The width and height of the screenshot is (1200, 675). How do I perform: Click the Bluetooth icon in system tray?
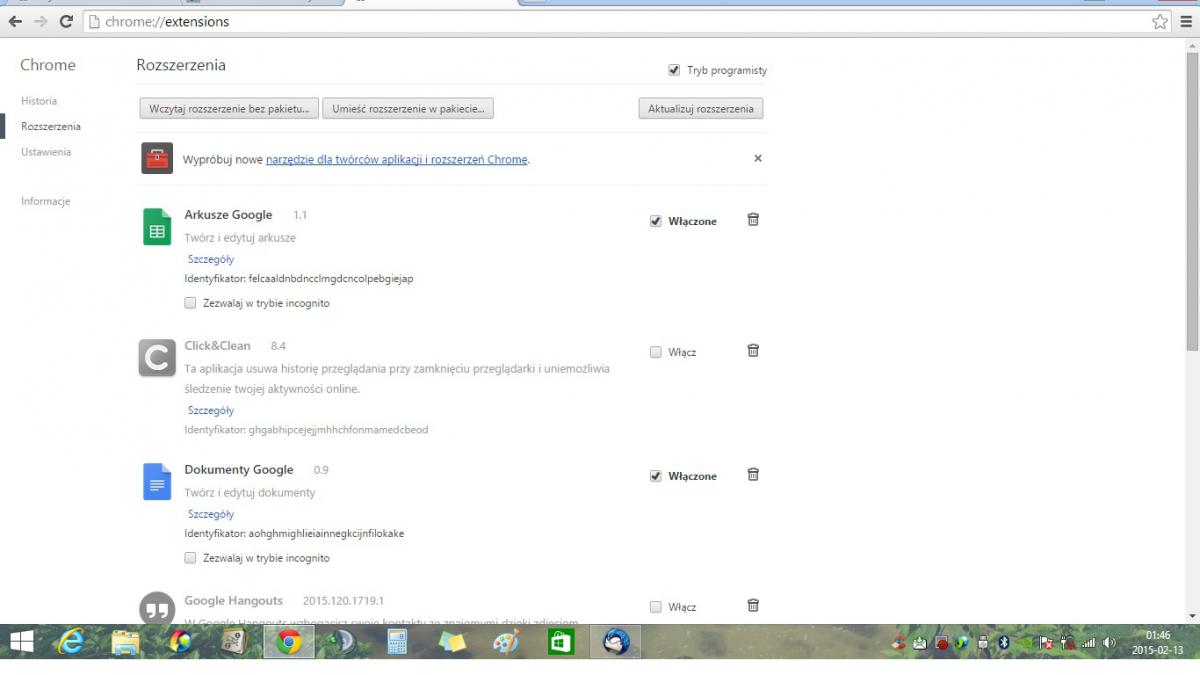coord(1004,642)
